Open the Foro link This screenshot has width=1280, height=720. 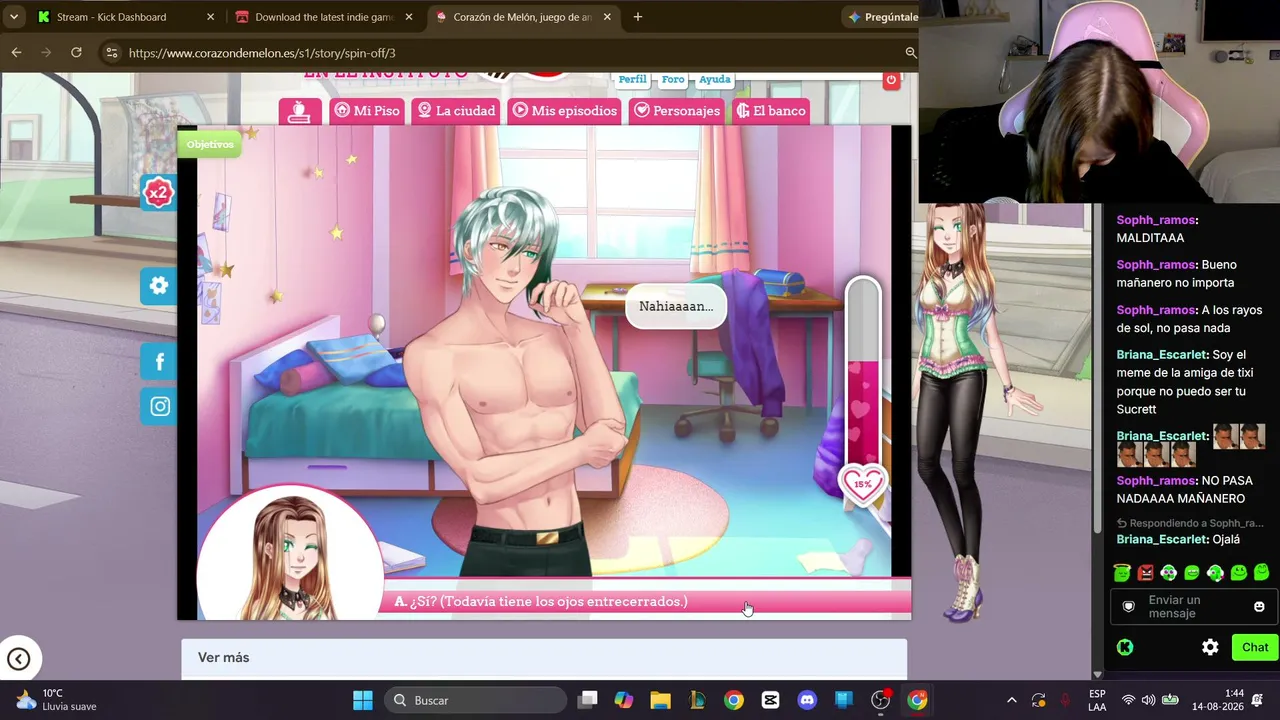click(673, 79)
